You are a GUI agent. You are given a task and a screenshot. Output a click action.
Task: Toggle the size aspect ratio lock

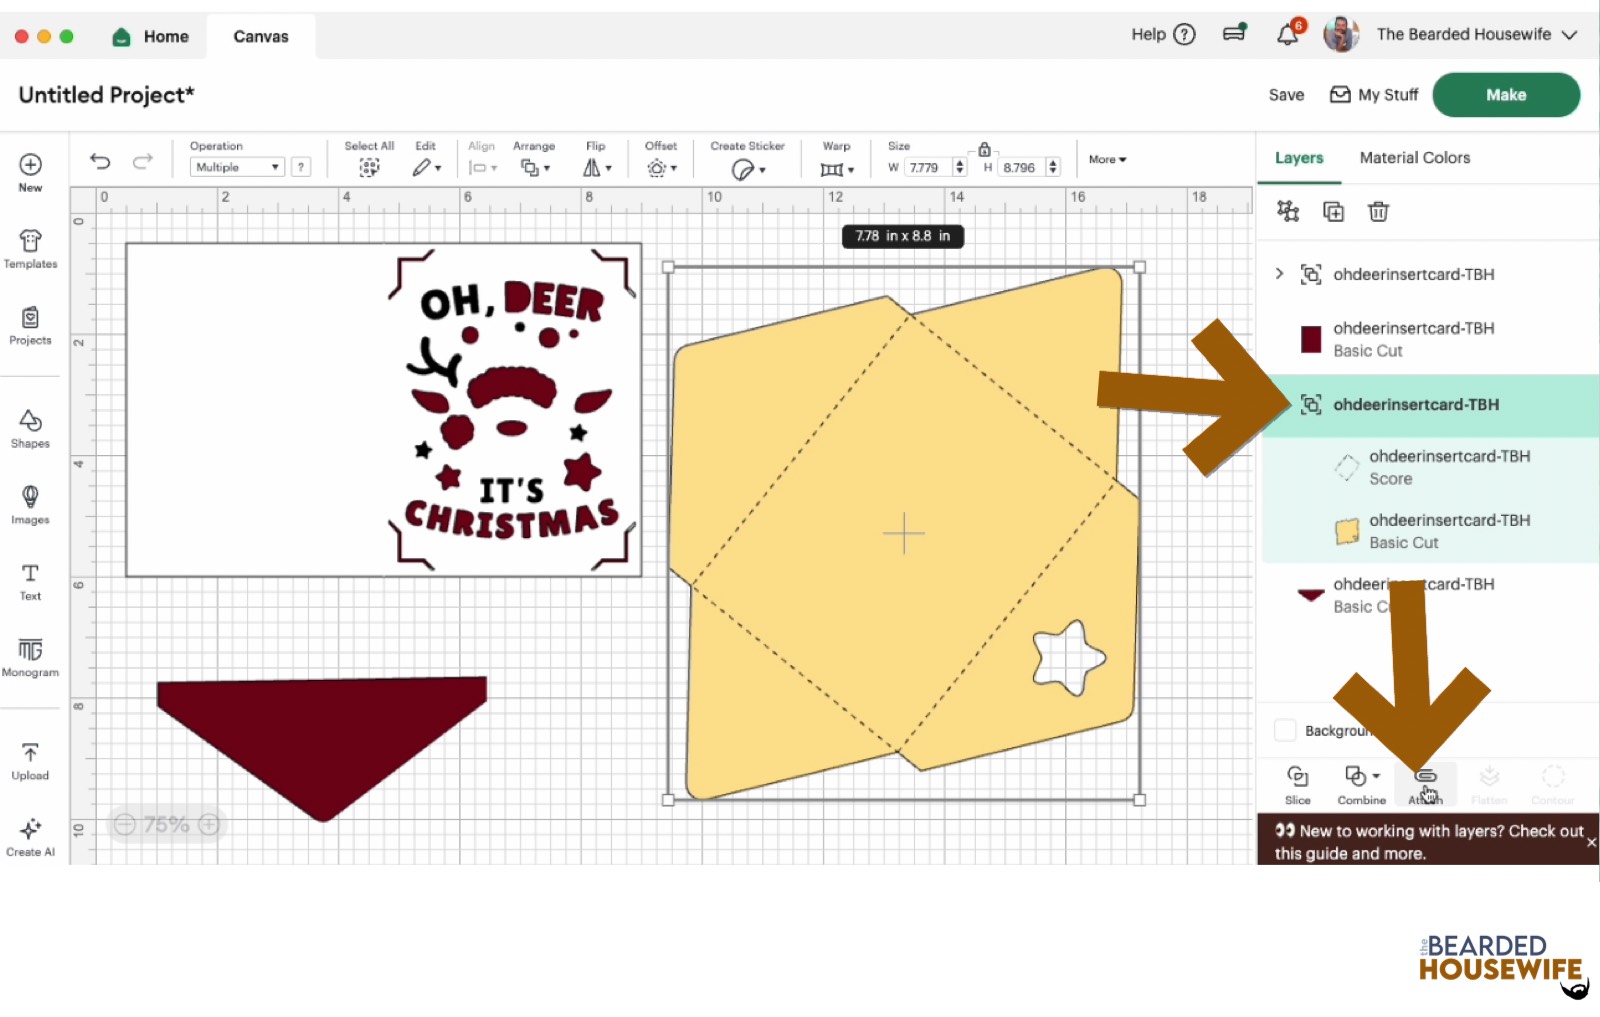984,149
